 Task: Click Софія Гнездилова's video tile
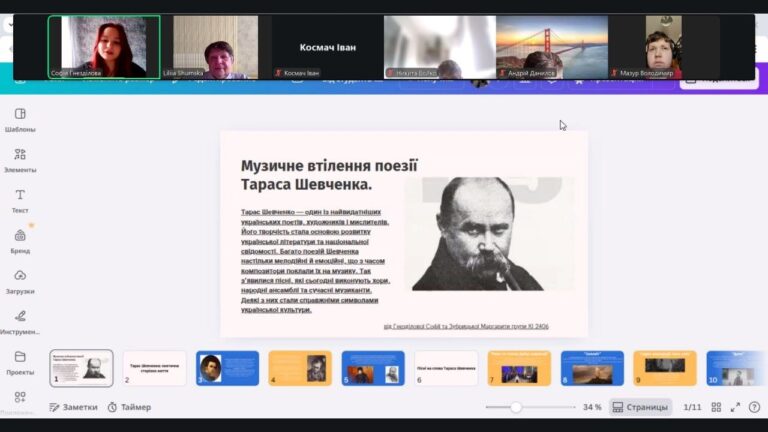coord(104,46)
